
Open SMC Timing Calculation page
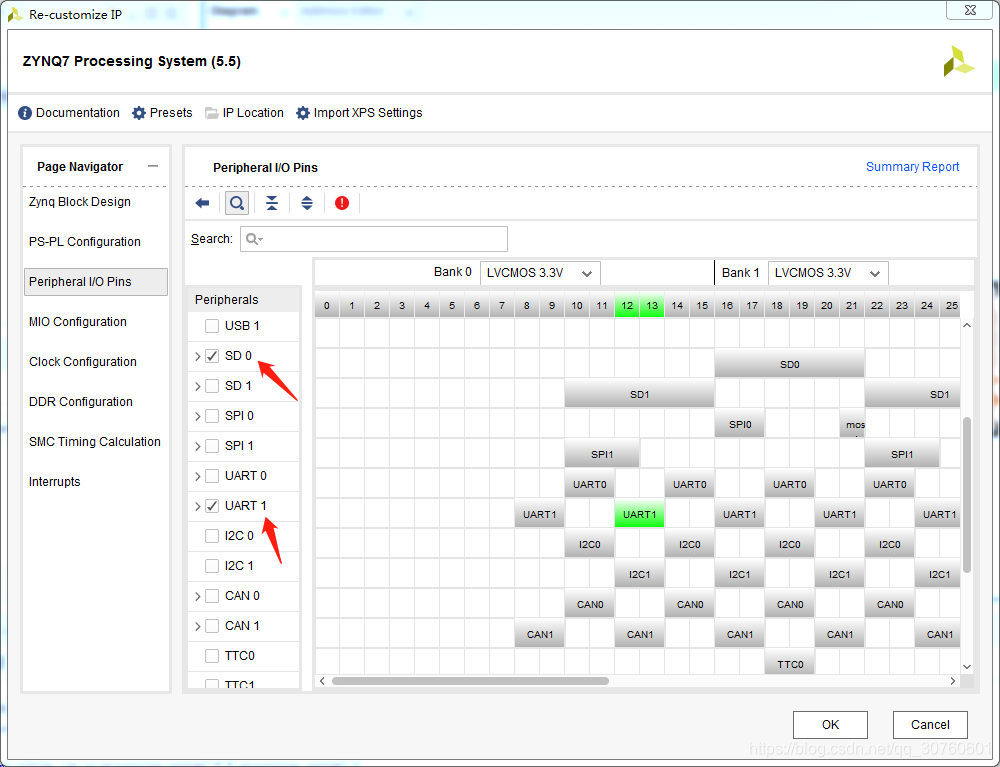pyautogui.click(x=95, y=442)
